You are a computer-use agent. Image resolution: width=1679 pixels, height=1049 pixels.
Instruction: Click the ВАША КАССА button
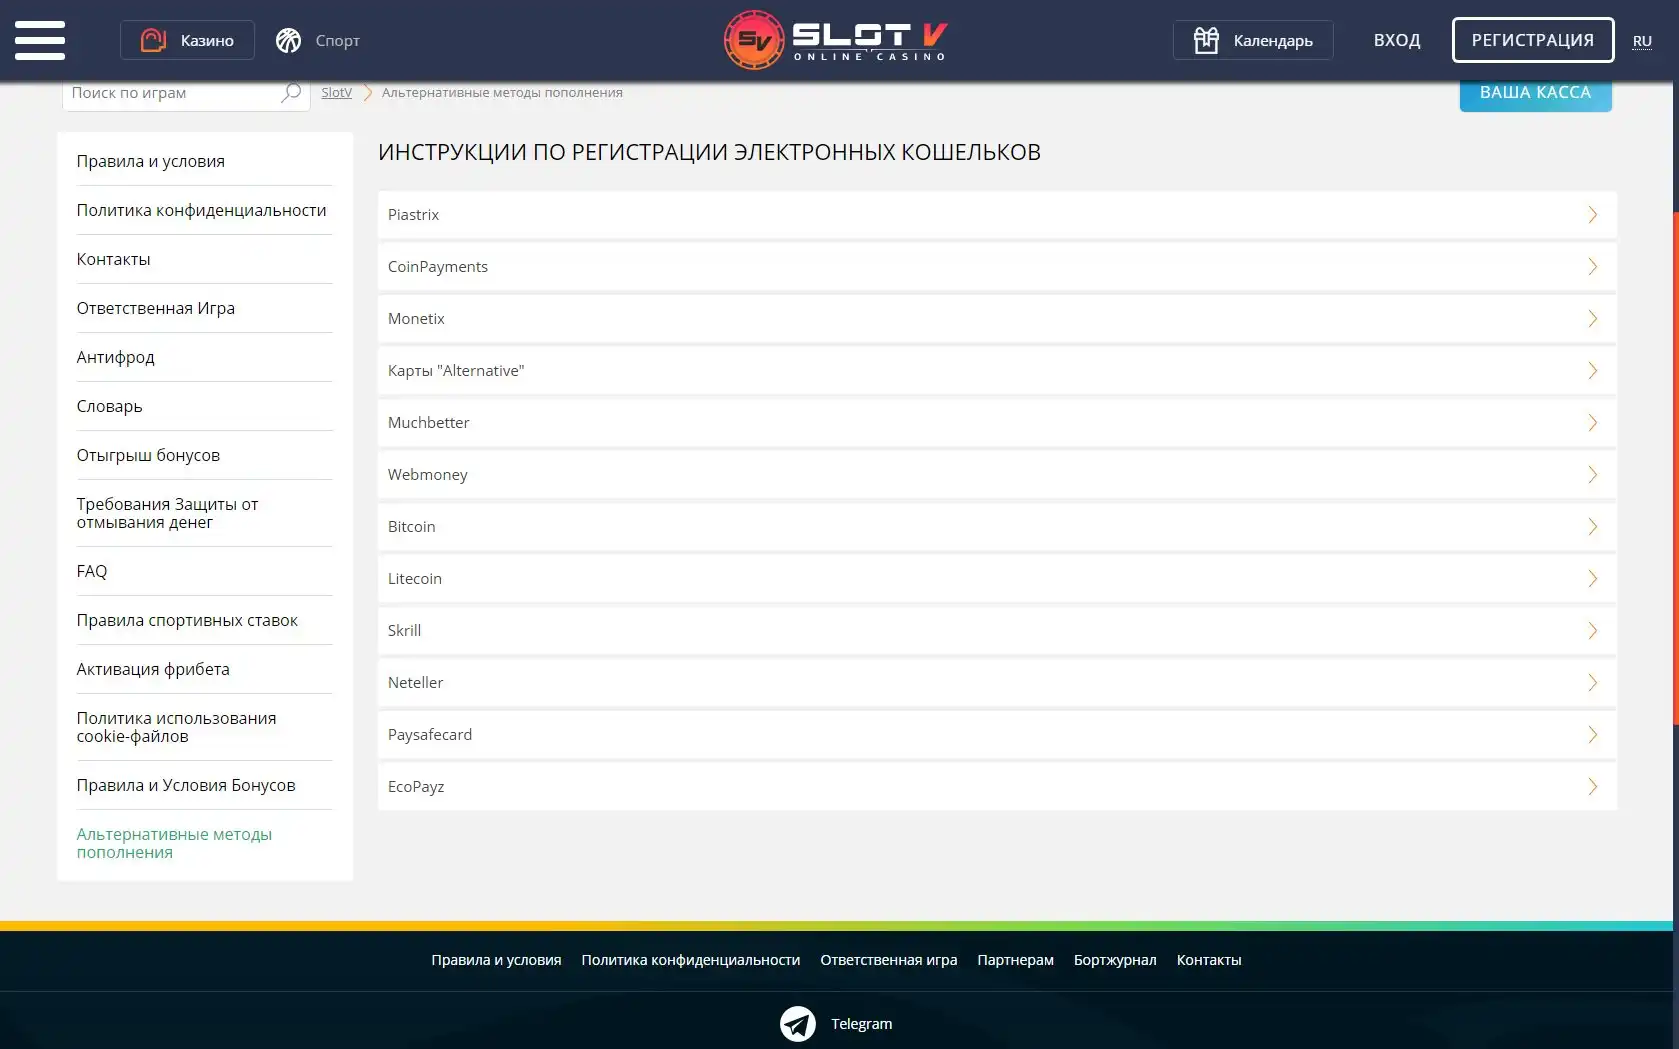(1535, 93)
